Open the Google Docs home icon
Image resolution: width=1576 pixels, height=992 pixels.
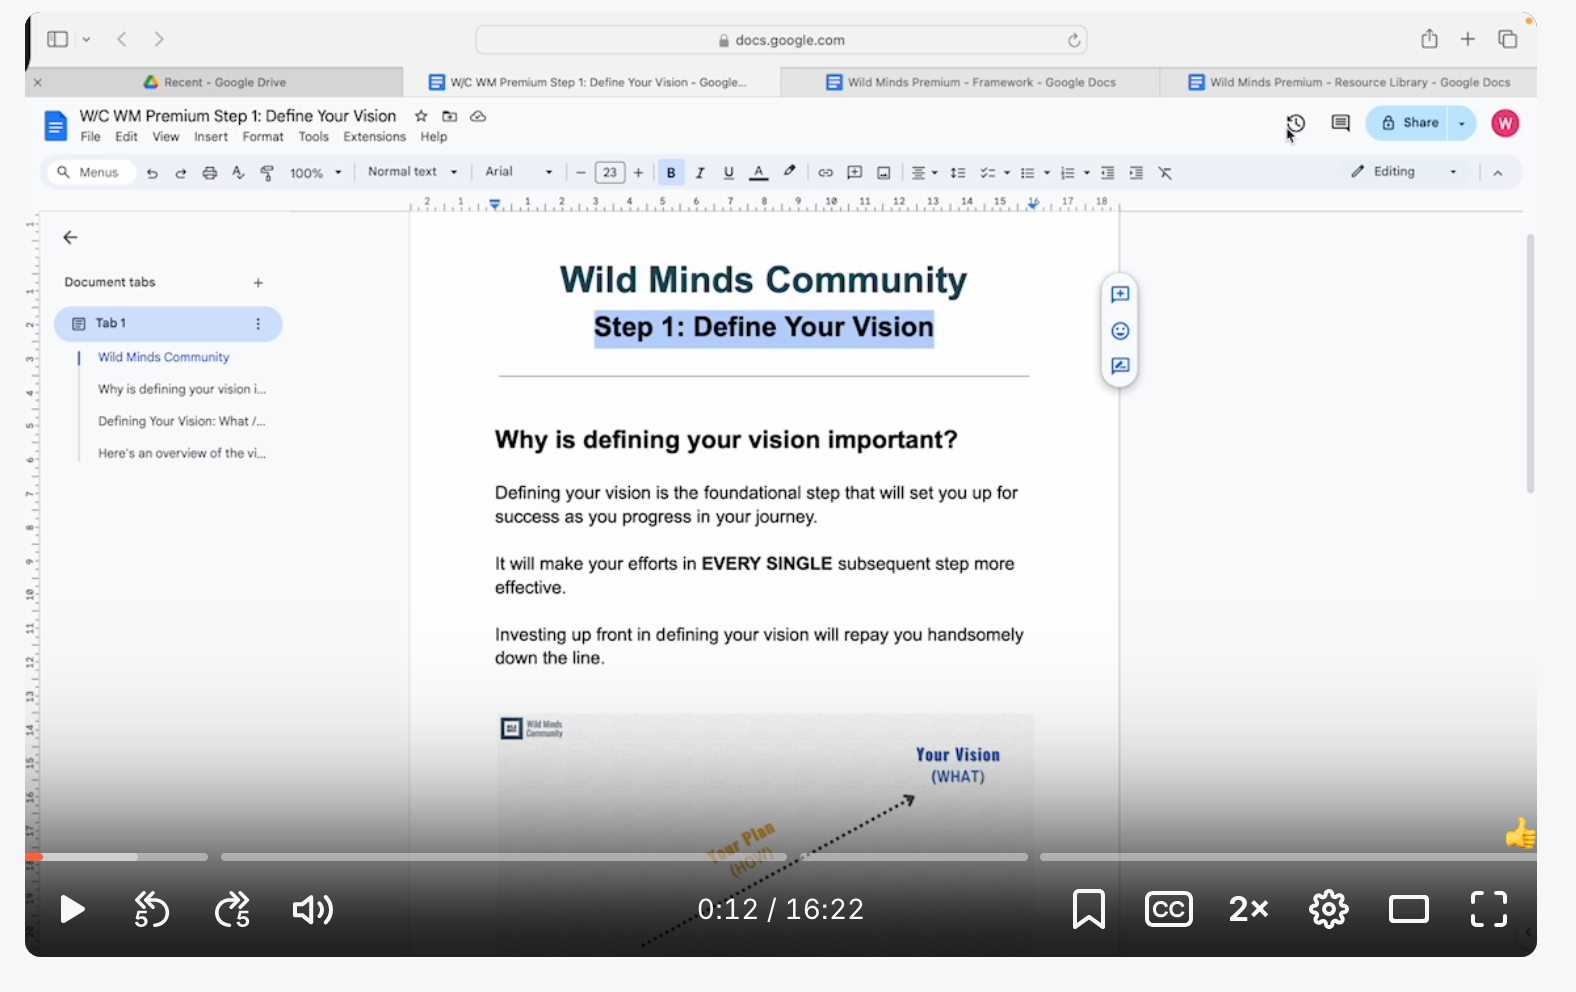click(x=56, y=125)
